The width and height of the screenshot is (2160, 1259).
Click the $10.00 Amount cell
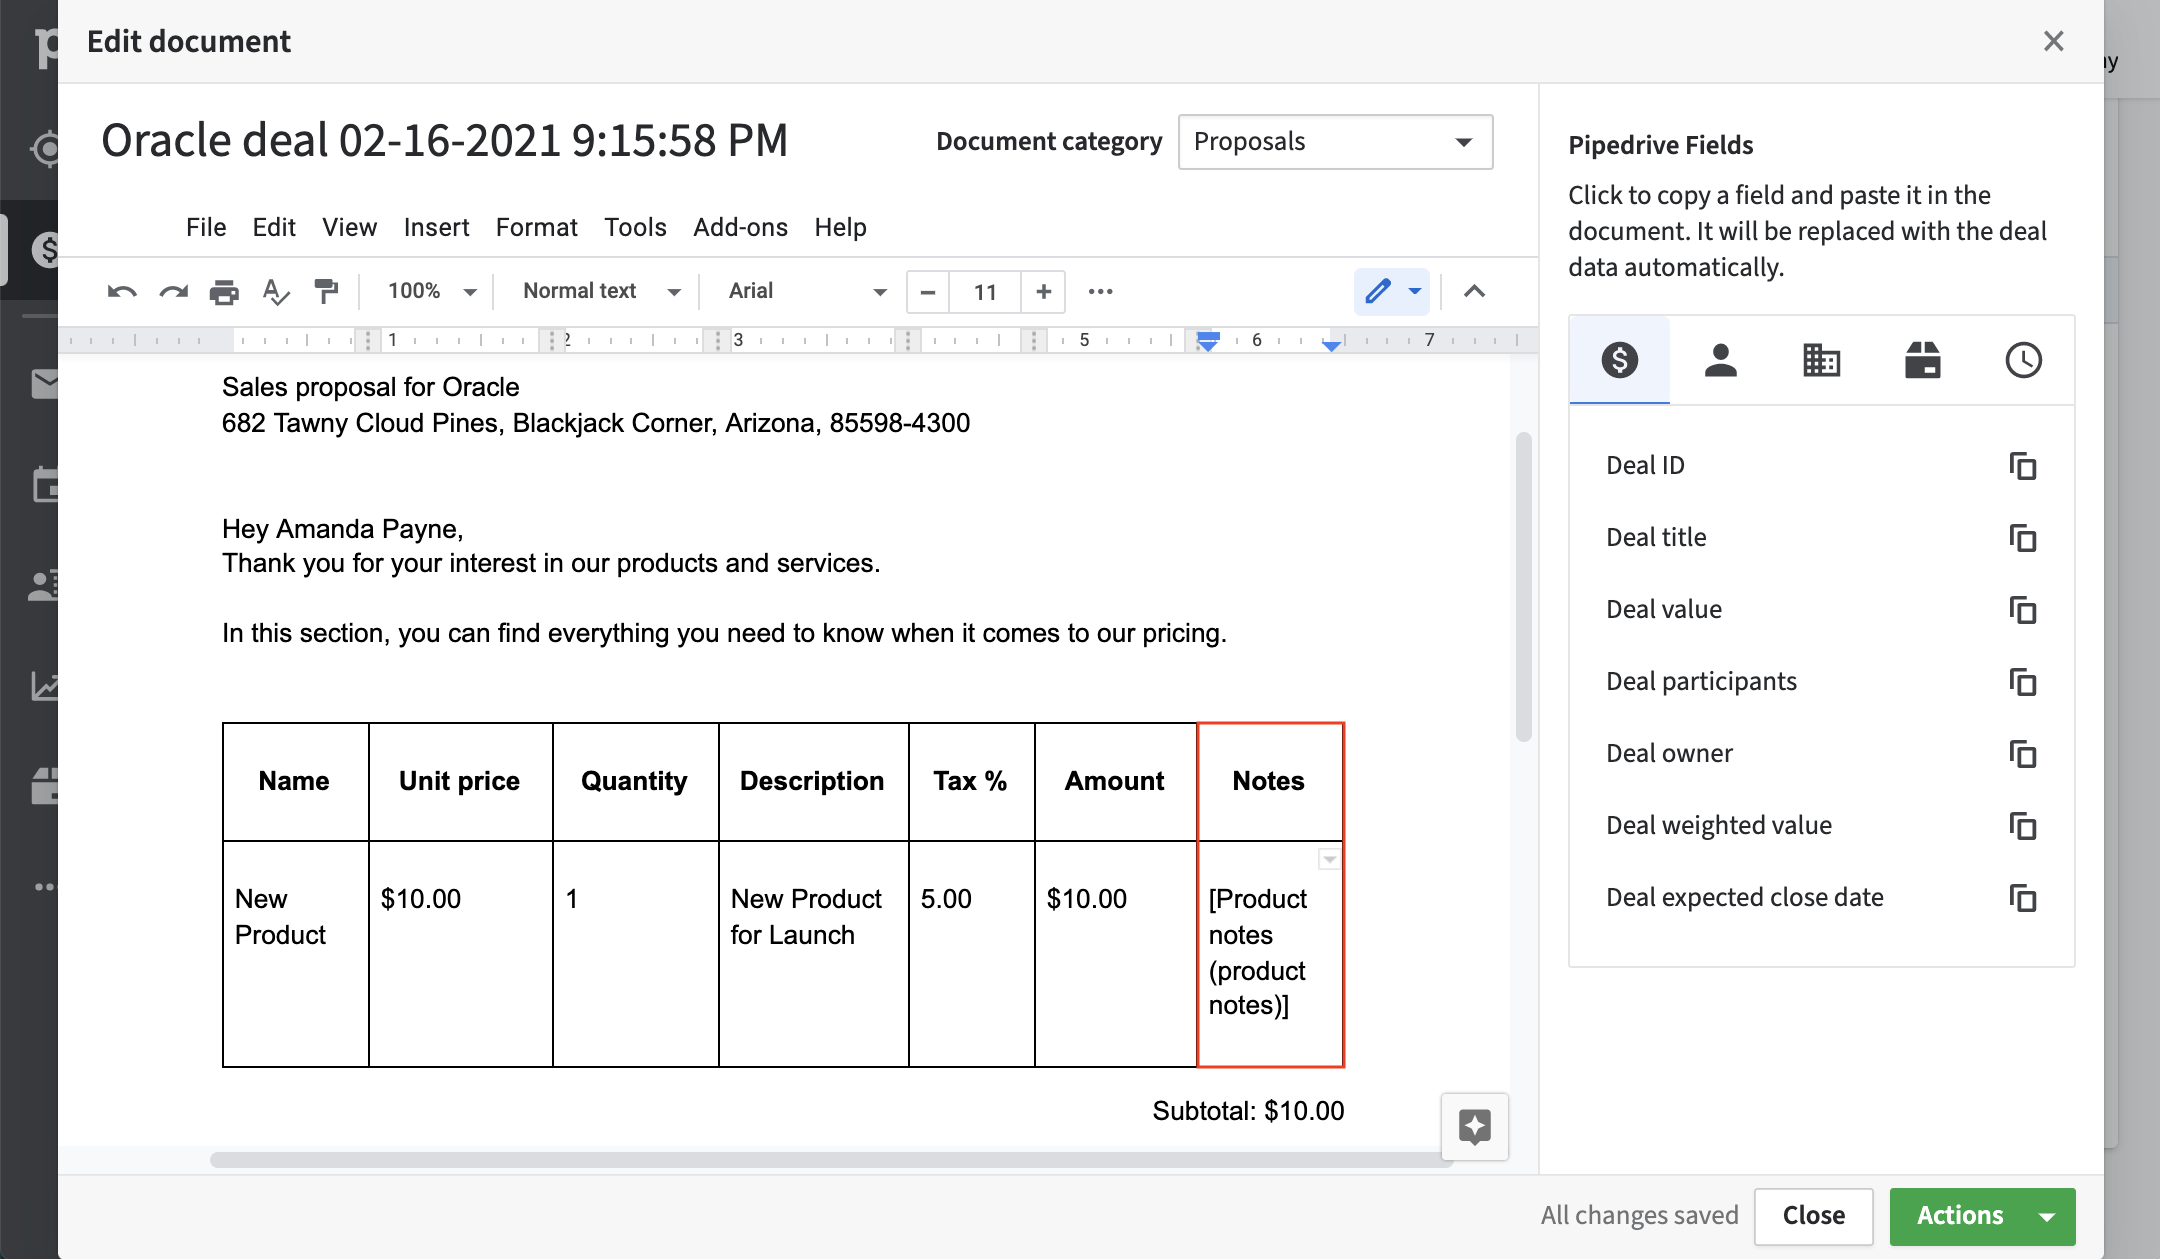(x=1116, y=954)
